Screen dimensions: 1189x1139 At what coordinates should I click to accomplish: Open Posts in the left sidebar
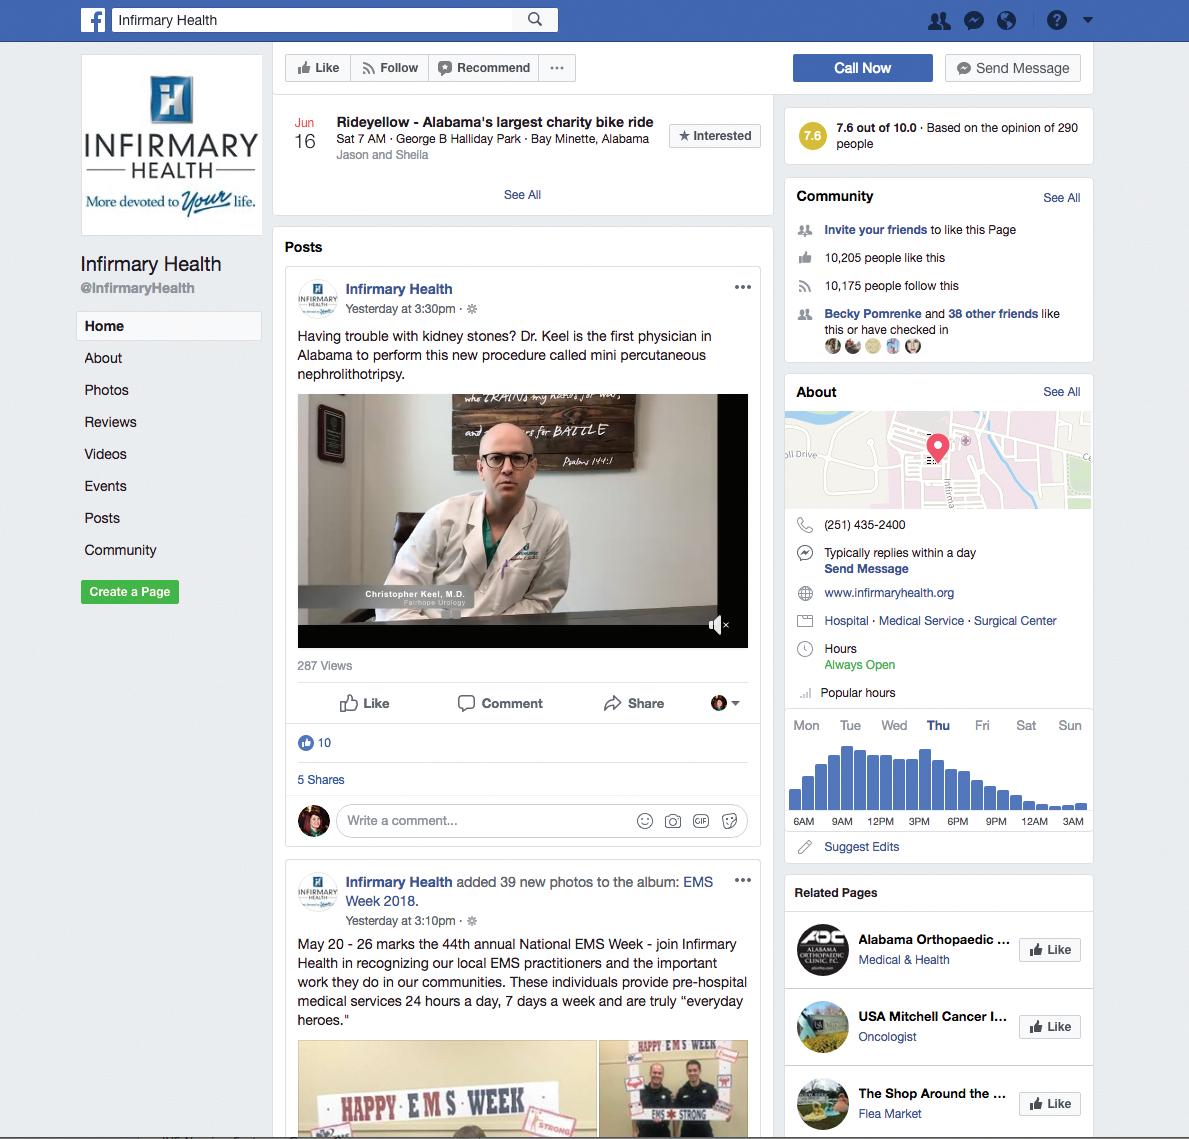point(102,518)
